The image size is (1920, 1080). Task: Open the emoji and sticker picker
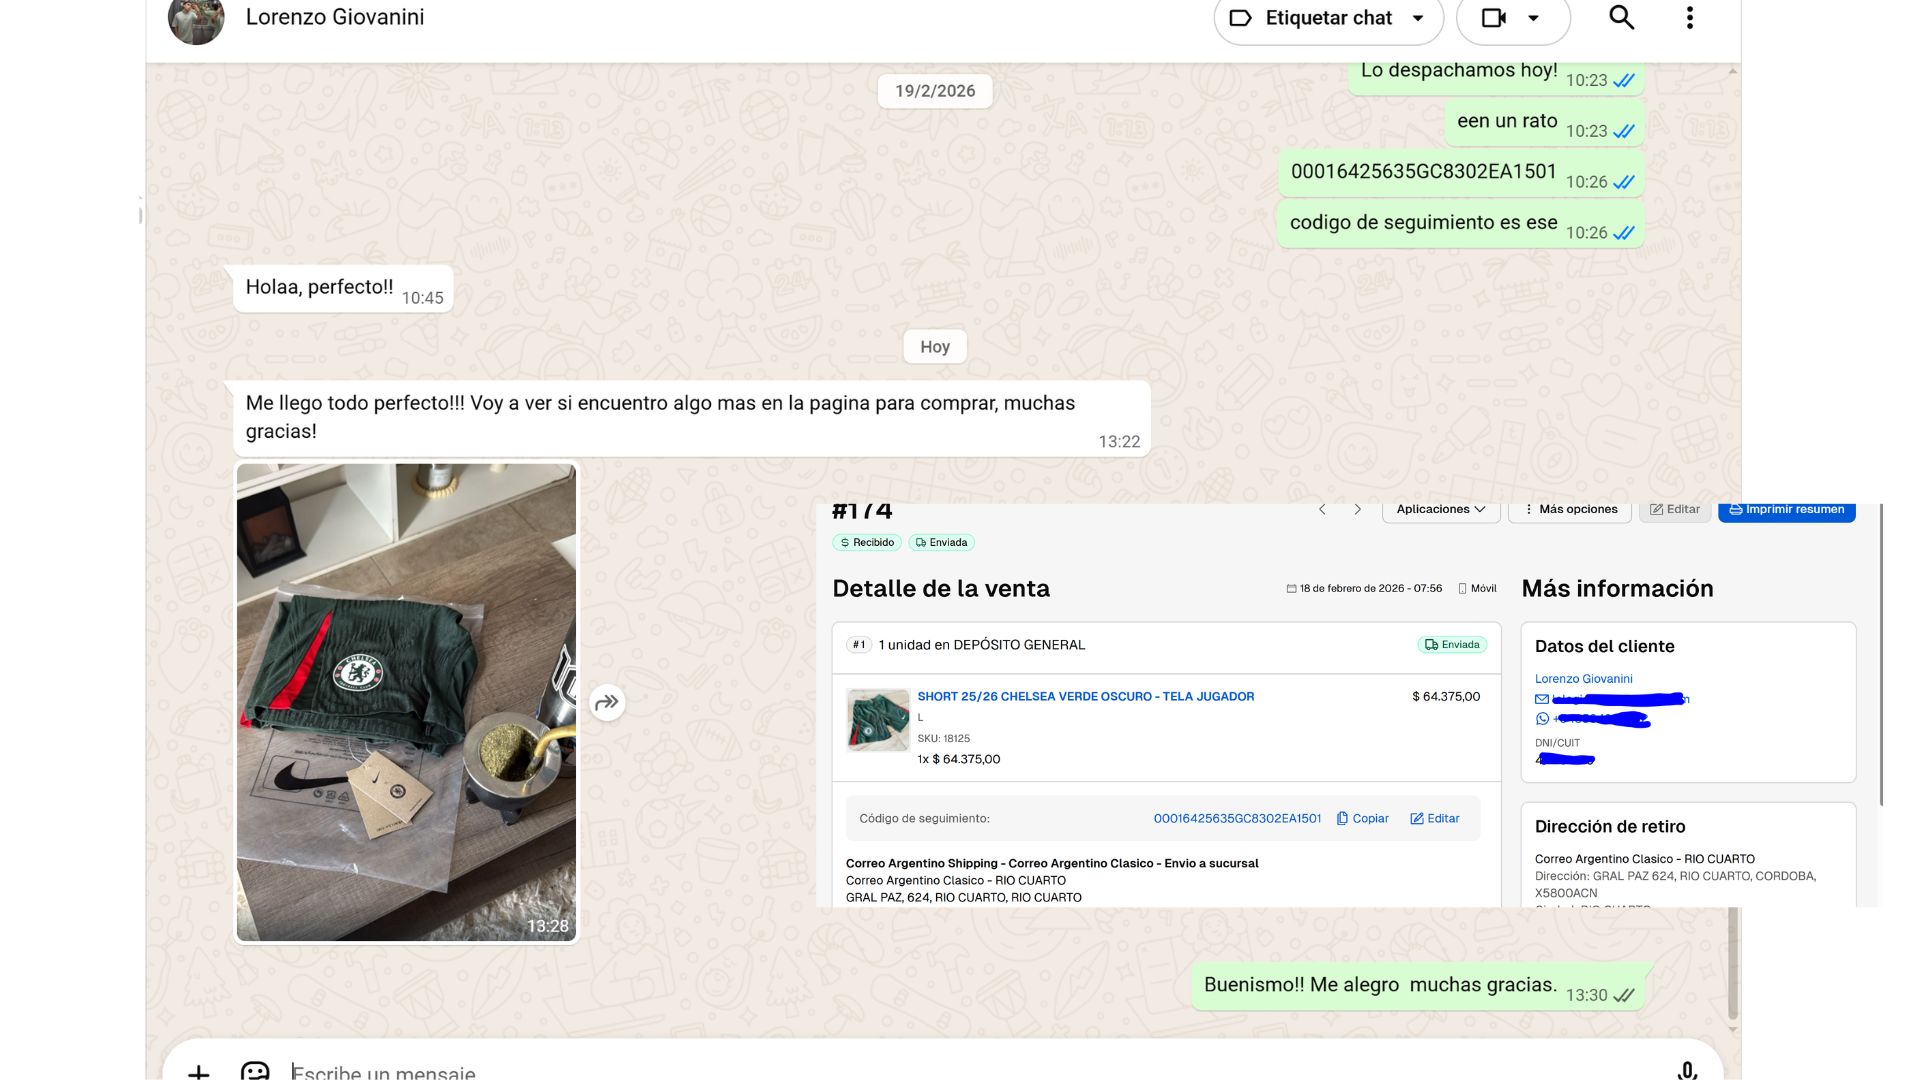click(255, 1071)
